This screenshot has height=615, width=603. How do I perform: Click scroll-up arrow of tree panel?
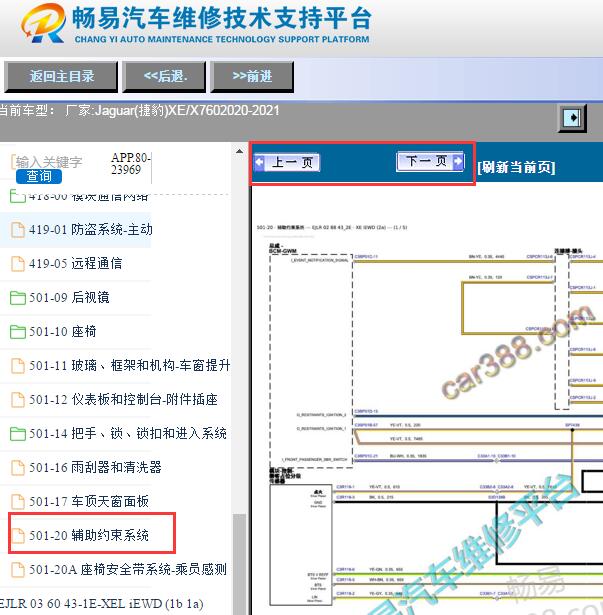(x=239, y=151)
